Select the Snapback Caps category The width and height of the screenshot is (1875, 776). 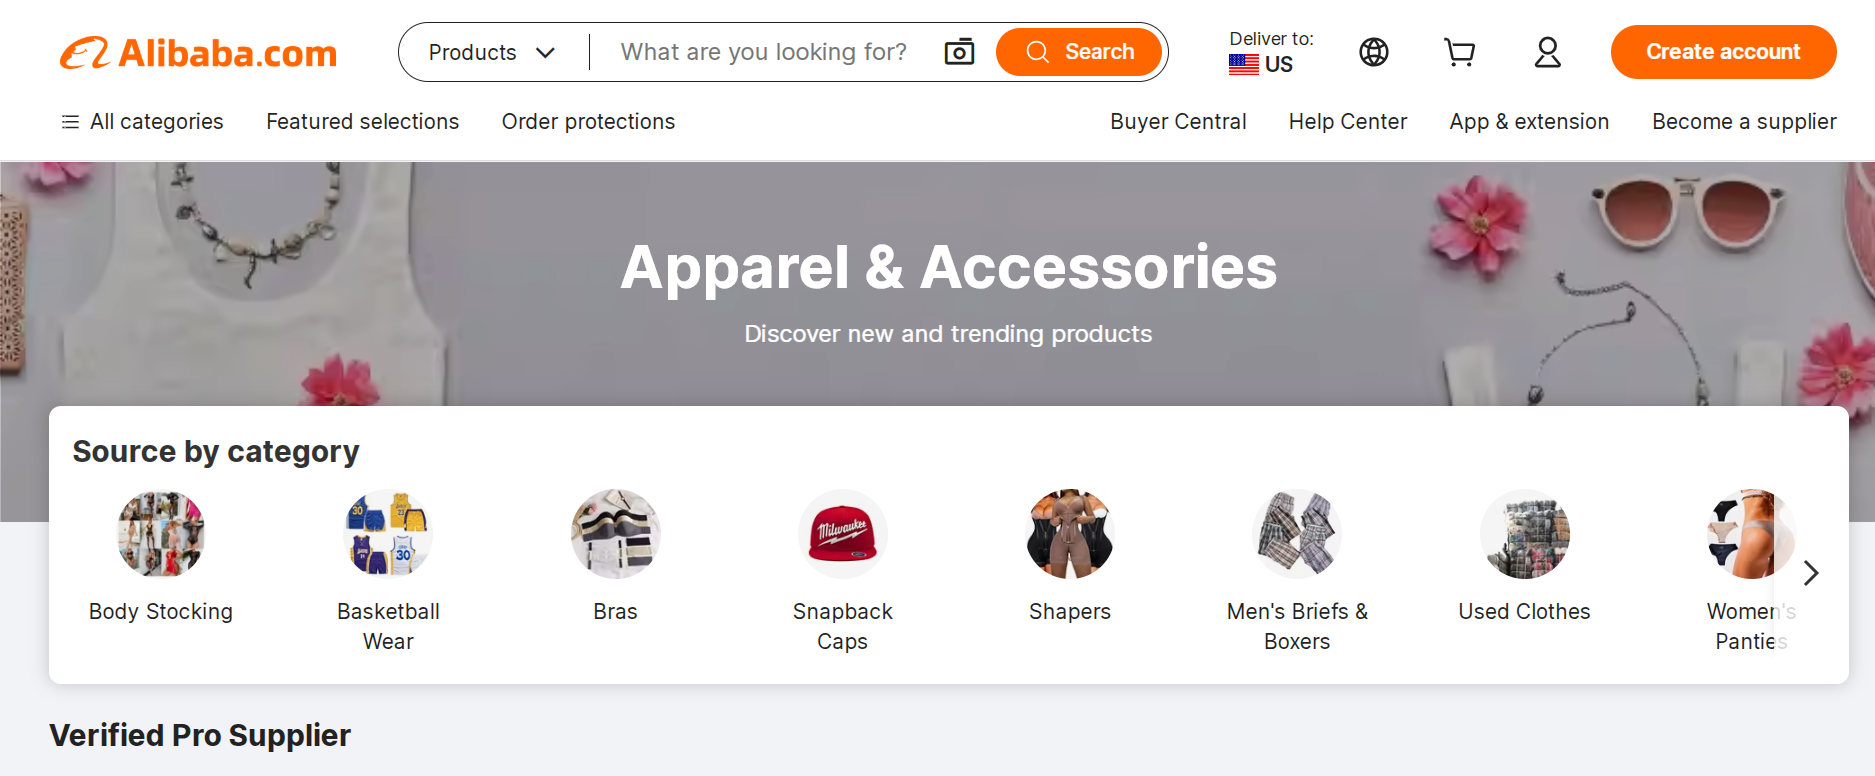coord(842,534)
